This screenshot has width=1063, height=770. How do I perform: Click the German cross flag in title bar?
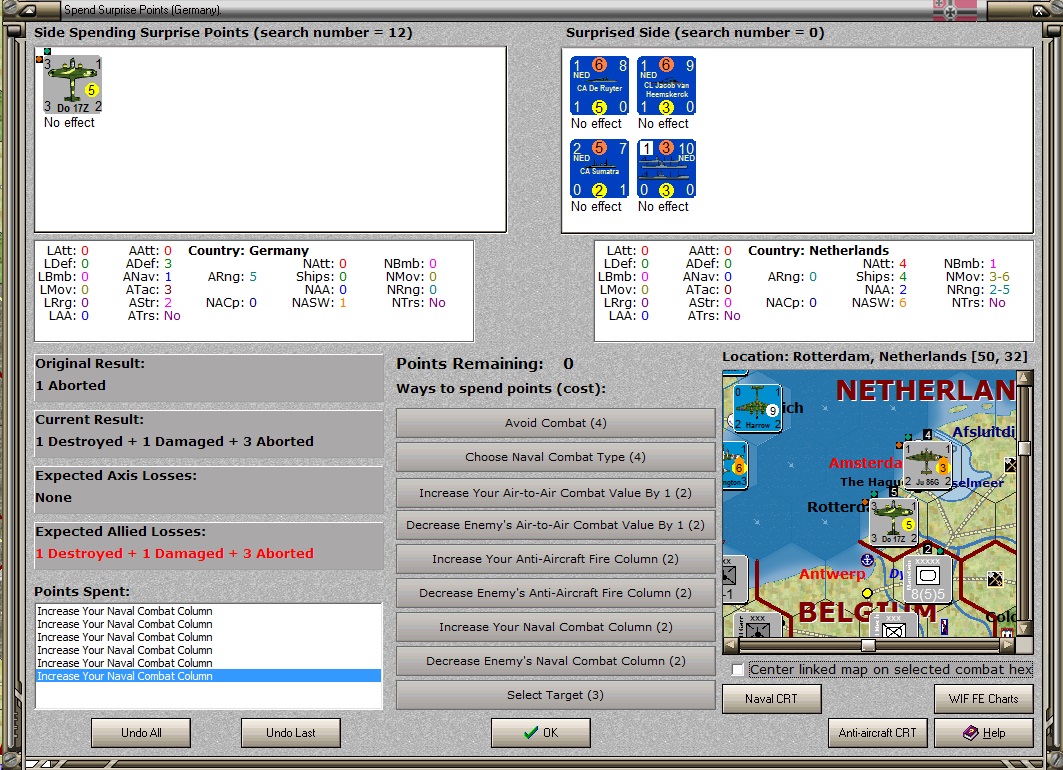[x=954, y=10]
